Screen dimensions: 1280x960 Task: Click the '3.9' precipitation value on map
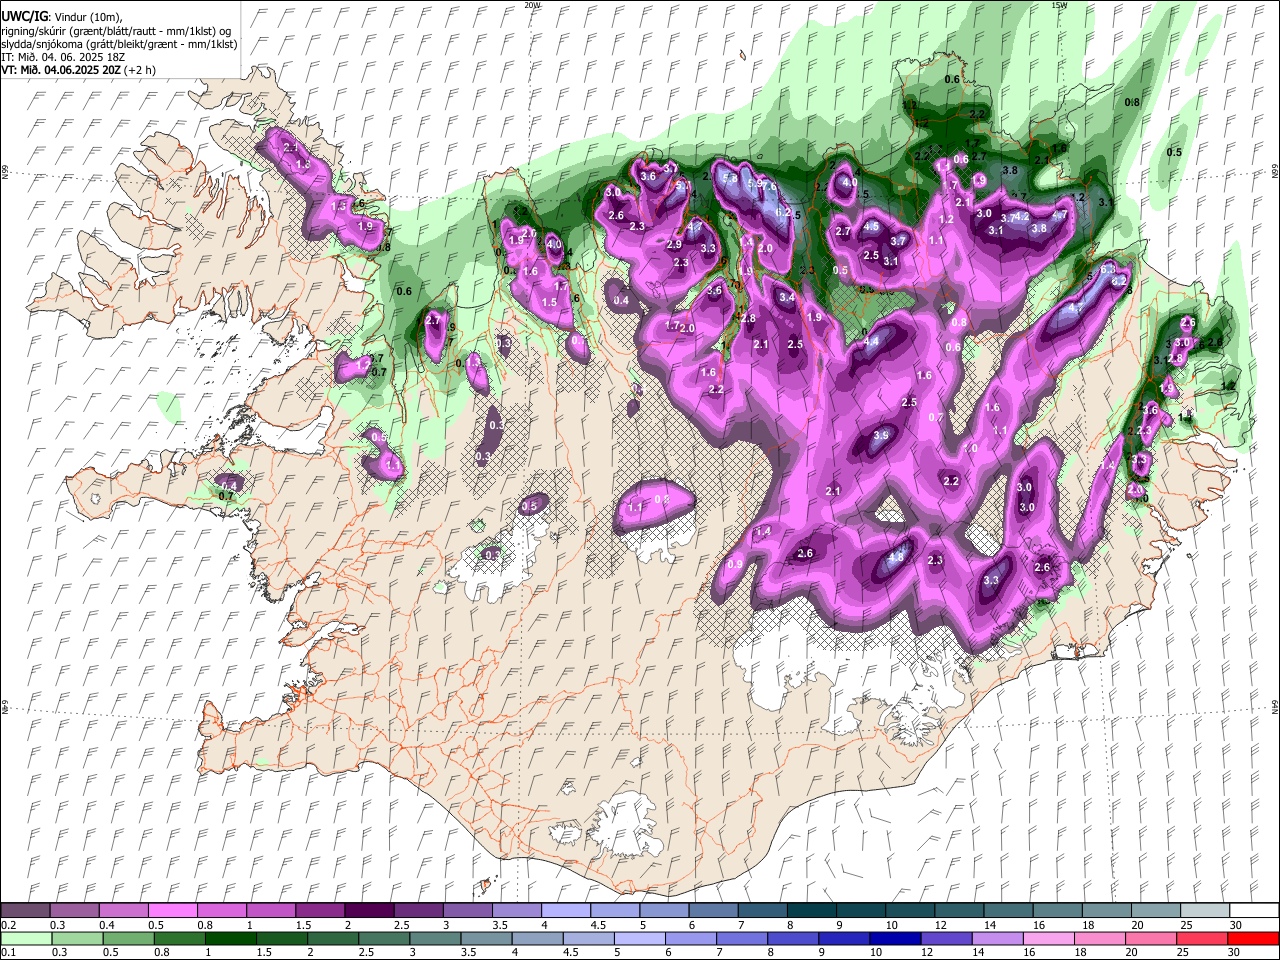pos(881,436)
